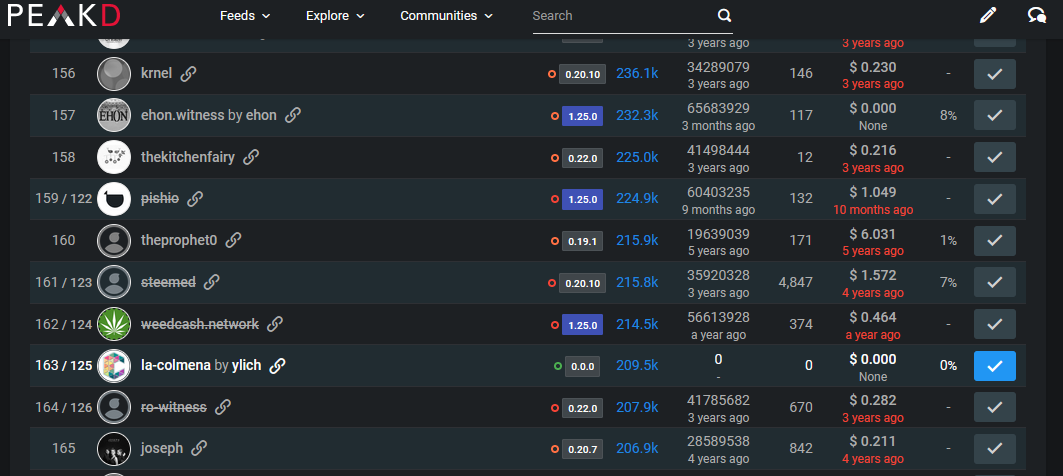Open pishio's link icon
The height and width of the screenshot is (476, 1063).
point(195,199)
